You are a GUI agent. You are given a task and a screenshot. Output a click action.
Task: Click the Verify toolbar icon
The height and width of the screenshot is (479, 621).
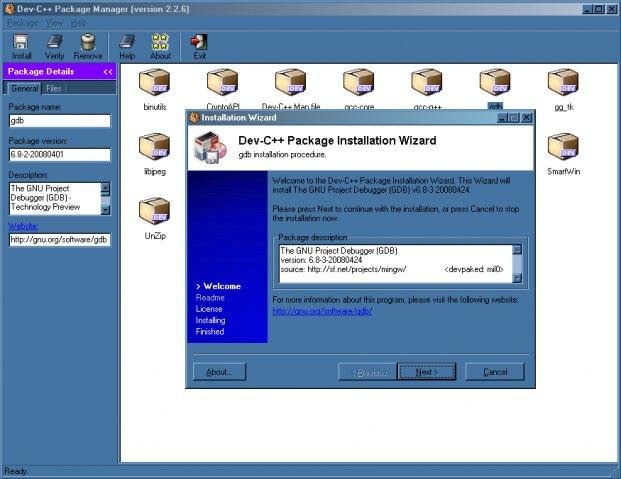(55, 47)
